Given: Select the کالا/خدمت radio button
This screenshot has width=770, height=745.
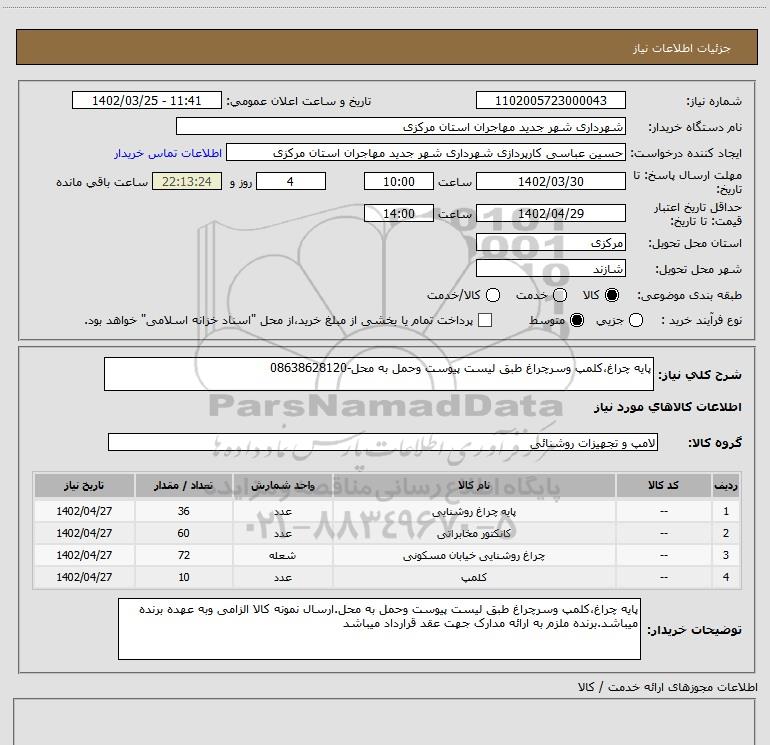Looking at the screenshot, I should click(x=493, y=295).
